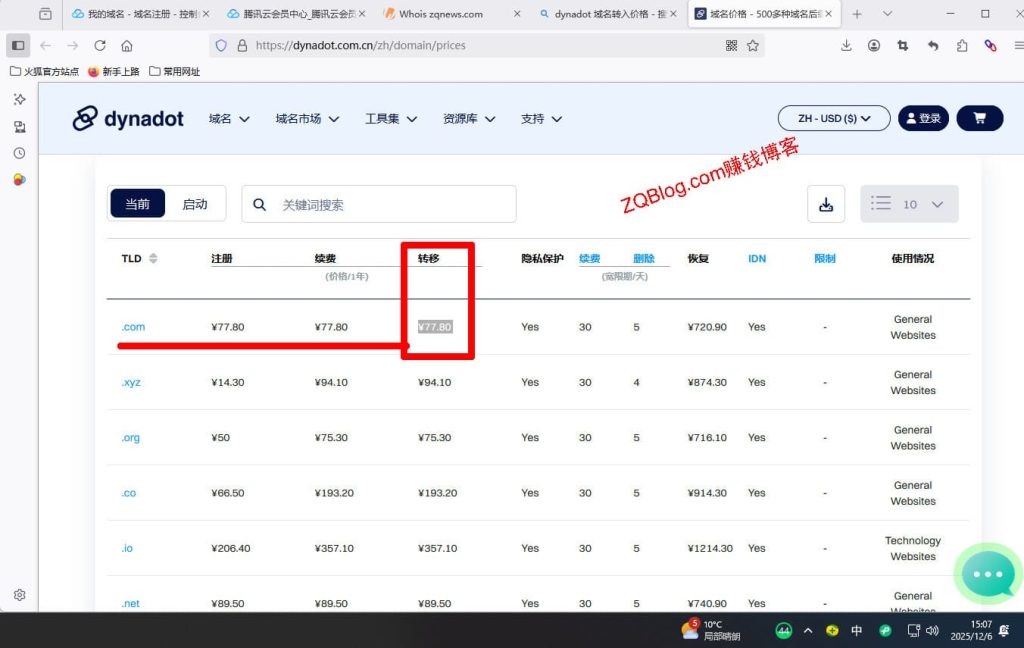1024x648 pixels.
Task: Switch to the 当前 price toggle
Action: click(137, 204)
